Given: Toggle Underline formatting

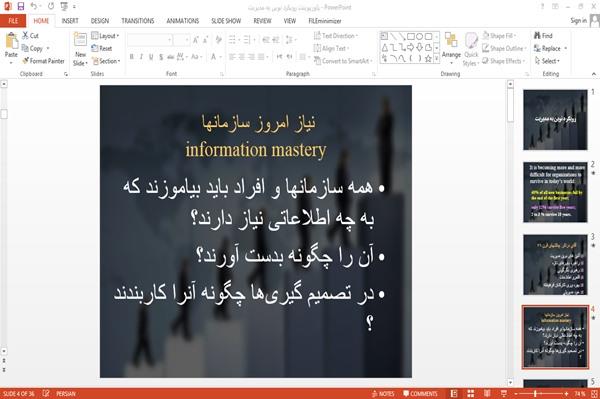Looking at the screenshot, I should 151,57.
